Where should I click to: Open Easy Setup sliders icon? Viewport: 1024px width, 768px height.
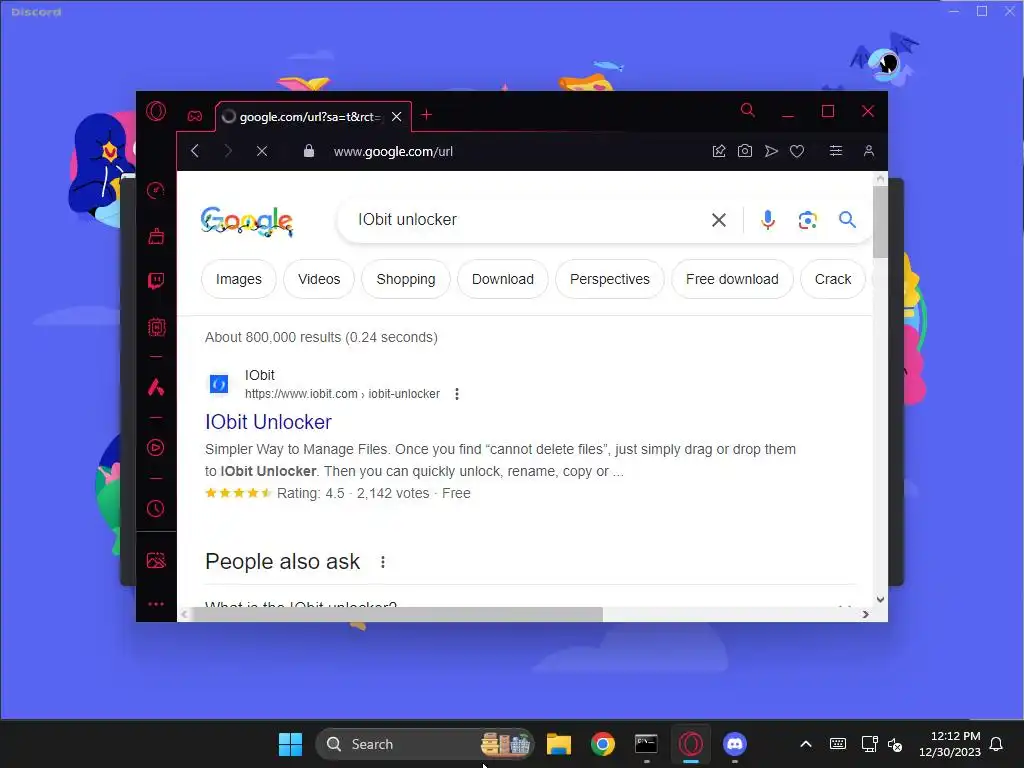pos(836,151)
